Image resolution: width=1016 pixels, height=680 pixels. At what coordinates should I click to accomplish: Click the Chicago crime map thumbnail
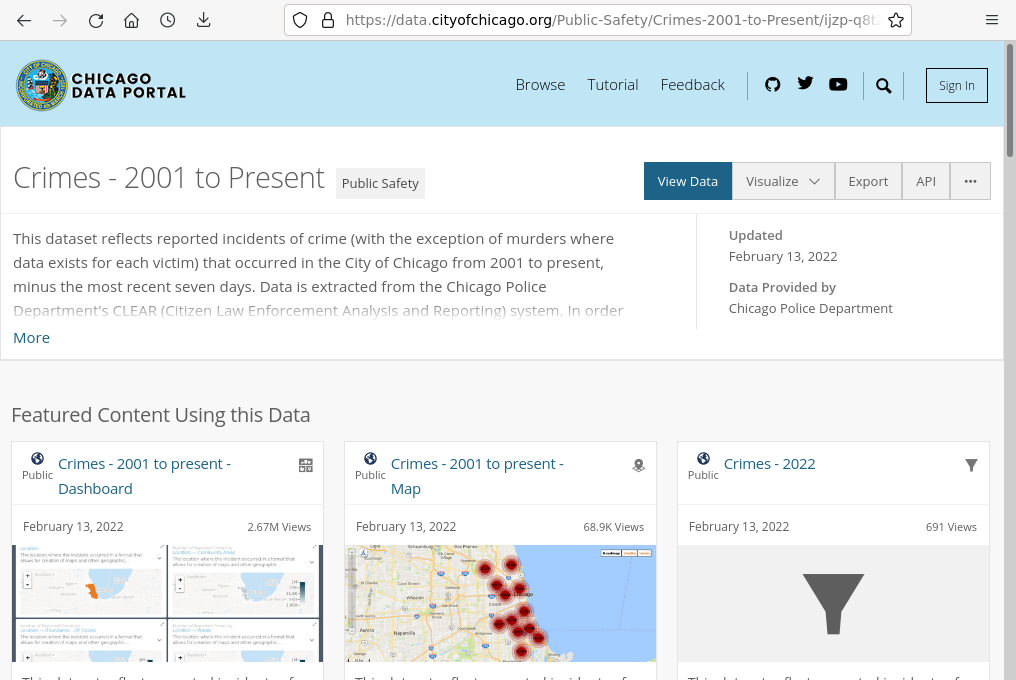500,603
